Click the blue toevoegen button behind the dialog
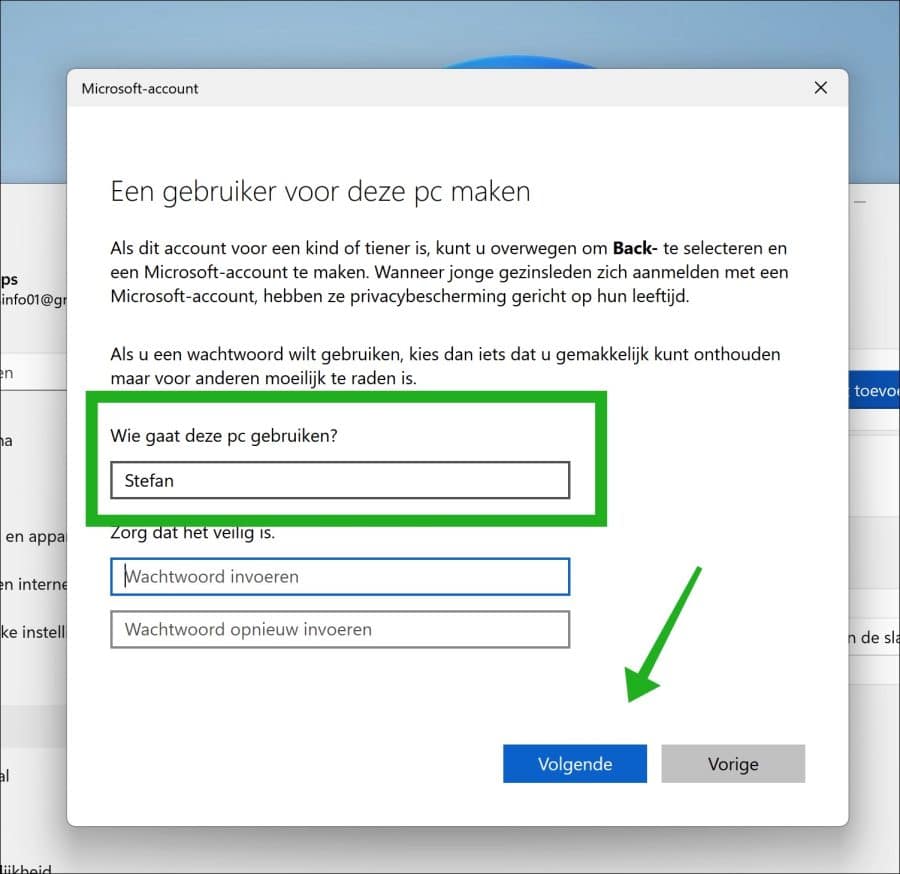Image resolution: width=900 pixels, height=874 pixels. (877, 390)
